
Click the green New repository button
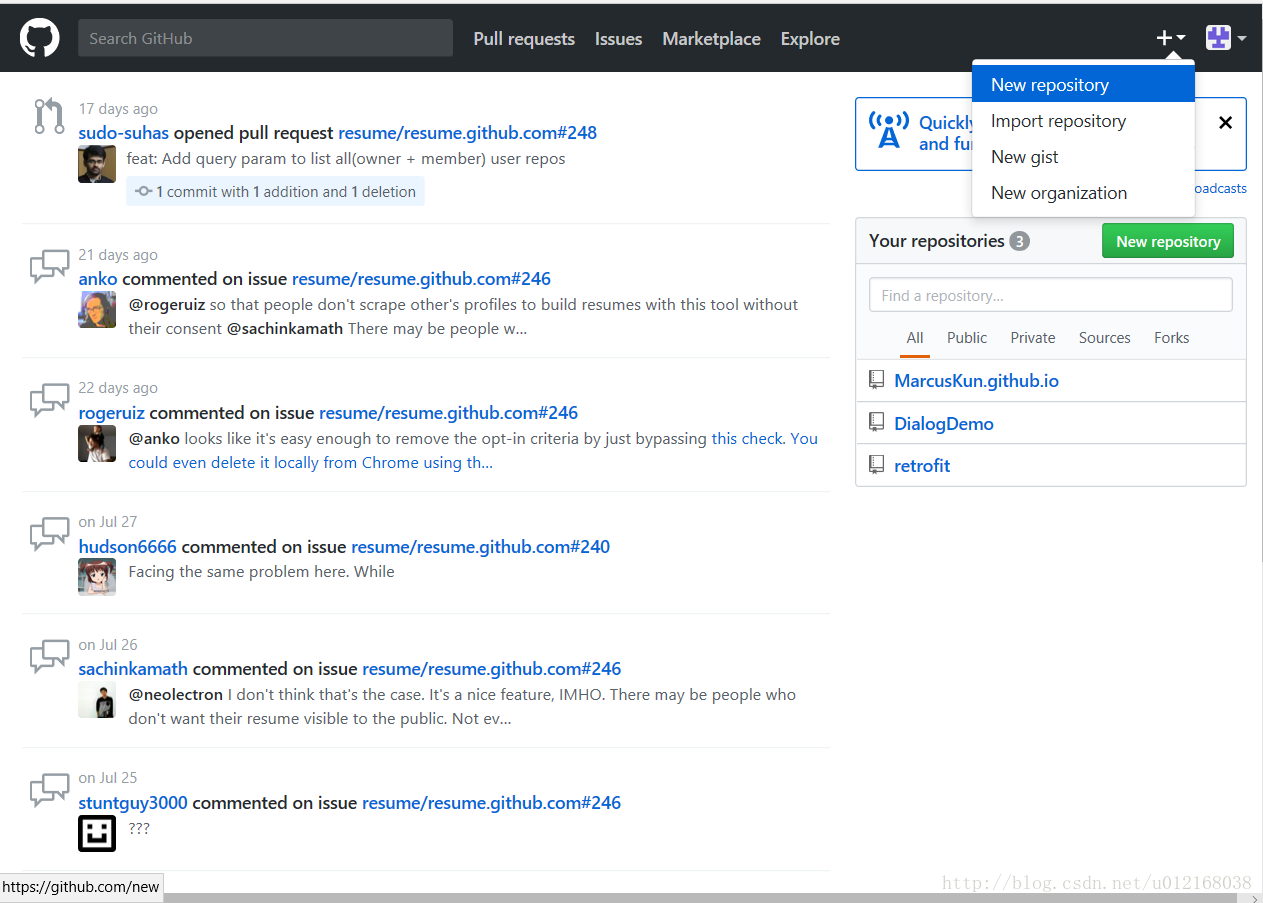click(x=1168, y=241)
